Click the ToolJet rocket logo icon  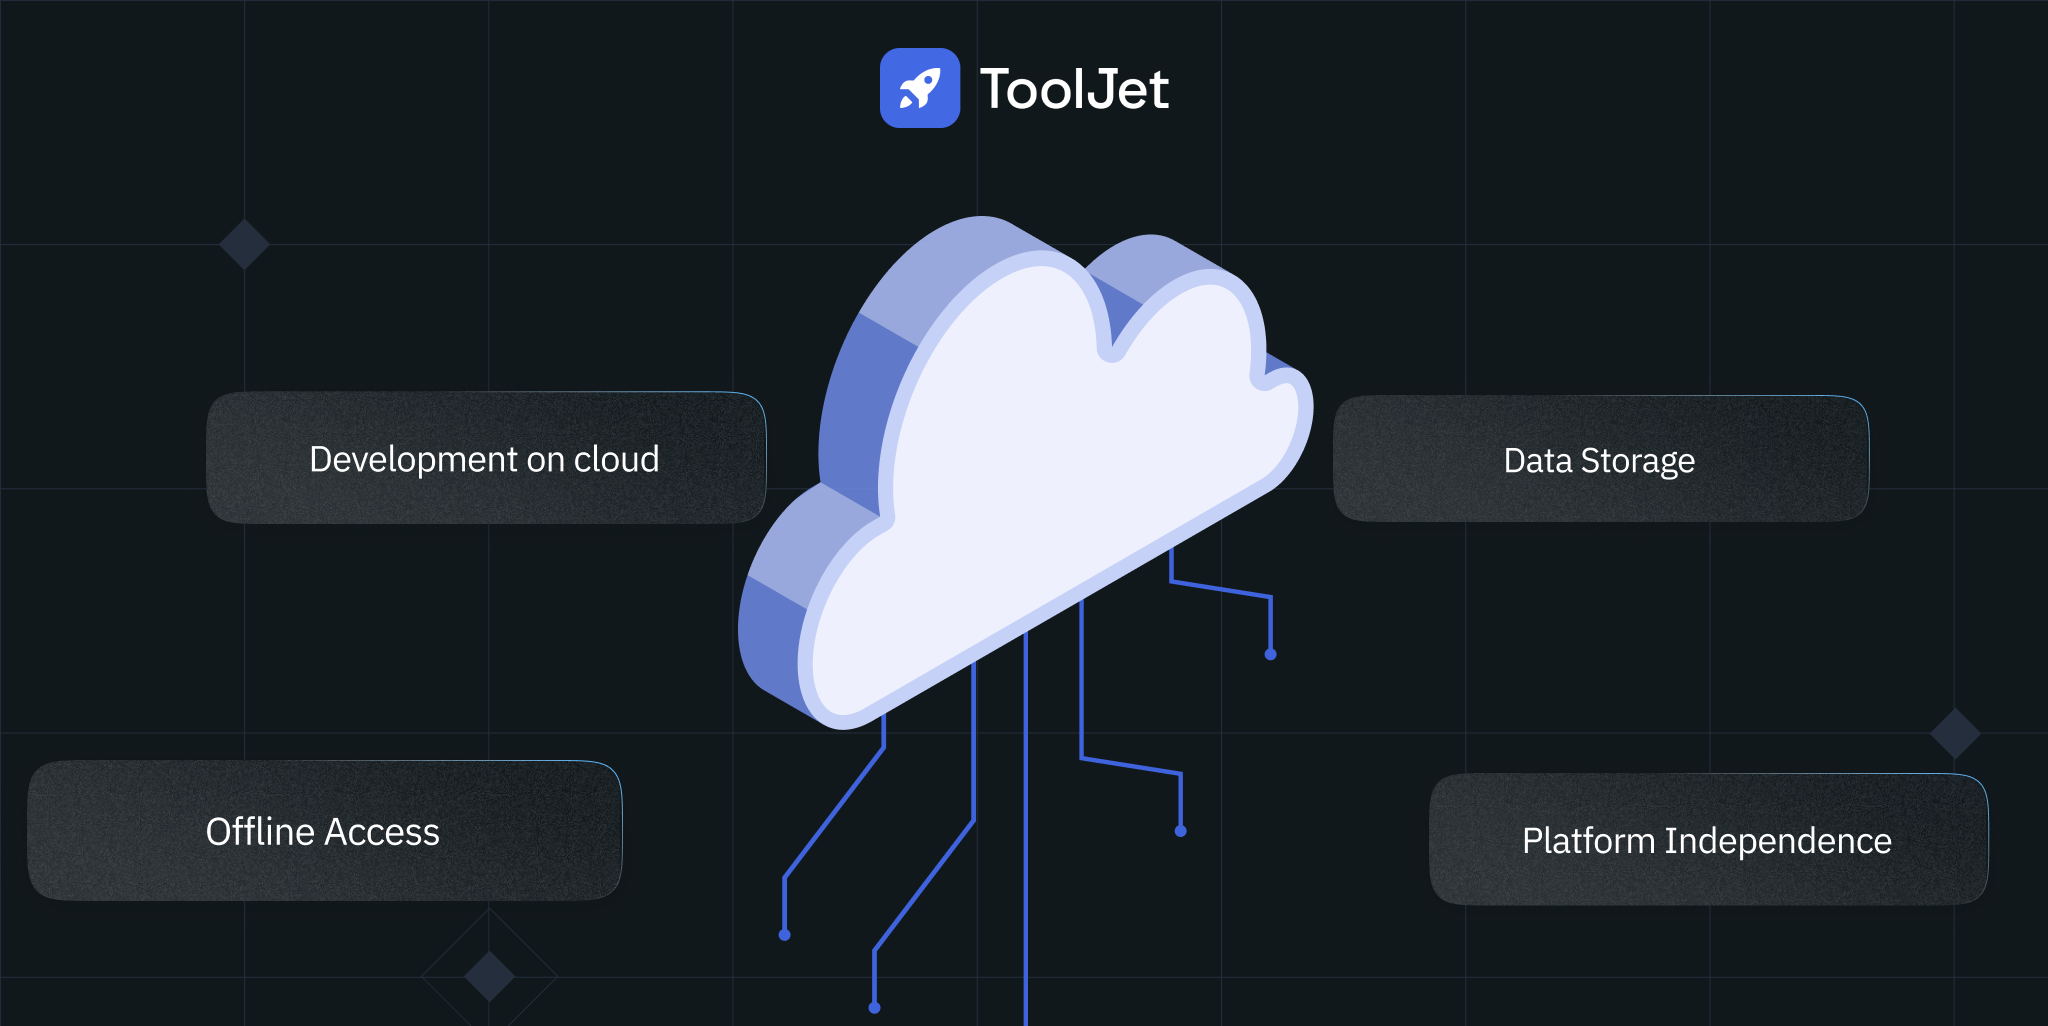tap(920, 90)
